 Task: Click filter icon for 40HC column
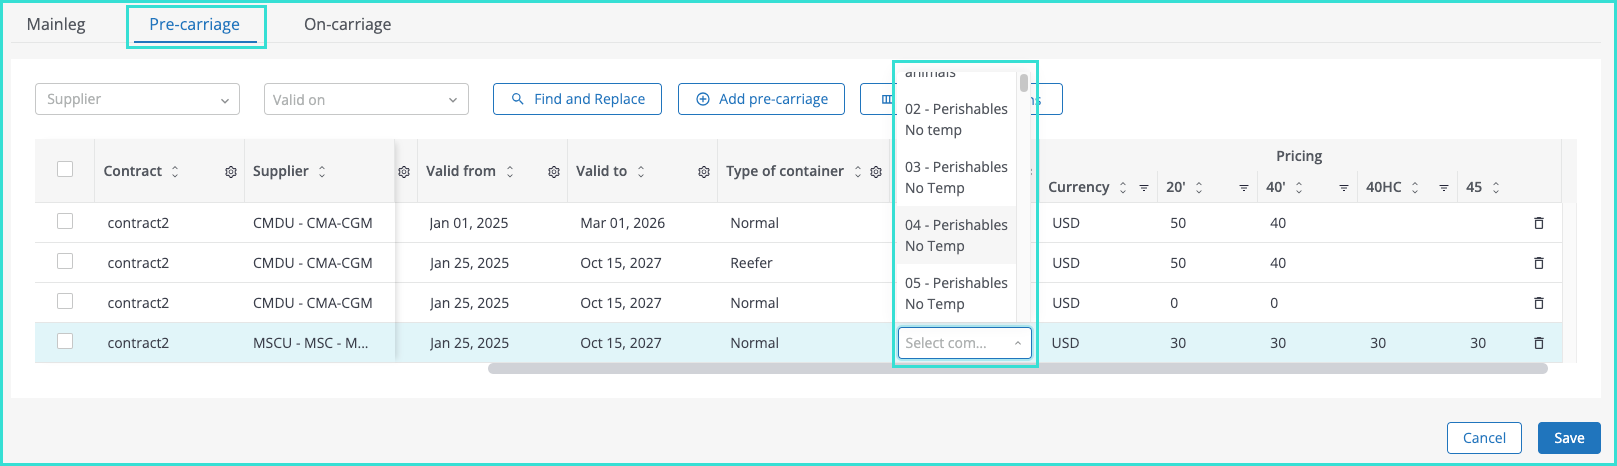click(1443, 188)
